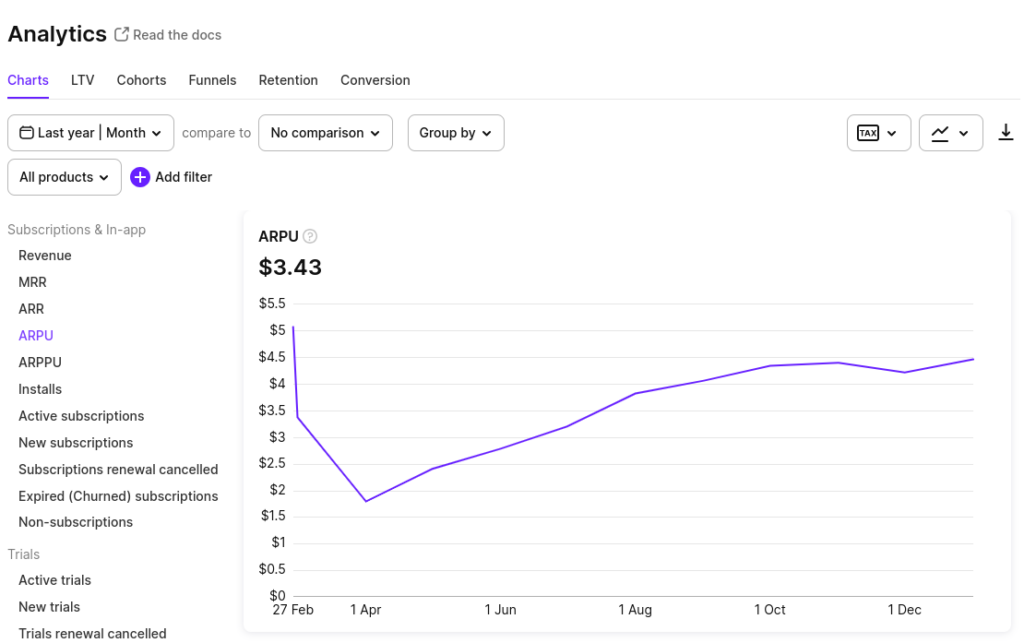The height and width of the screenshot is (643, 1024).
Task: Select the MRR chart in sidebar
Action: tap(32, 282)
